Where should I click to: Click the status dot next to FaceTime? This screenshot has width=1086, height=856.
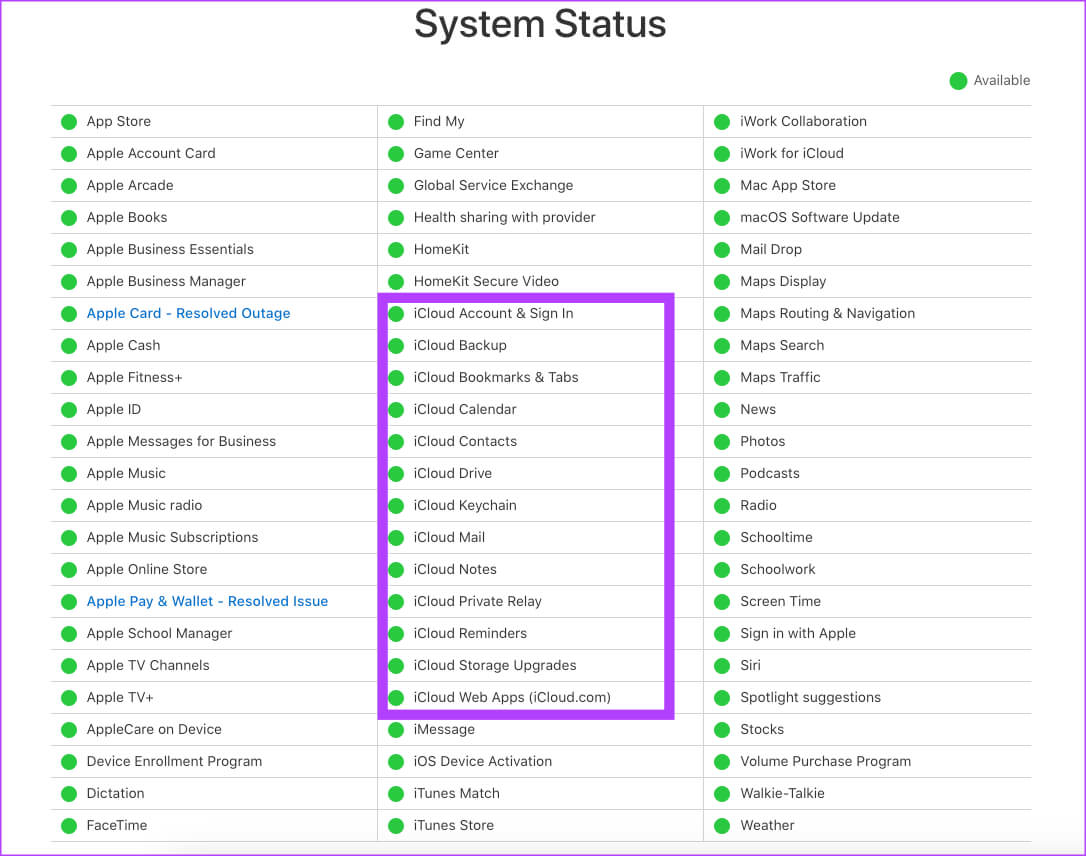coord(69,826)
